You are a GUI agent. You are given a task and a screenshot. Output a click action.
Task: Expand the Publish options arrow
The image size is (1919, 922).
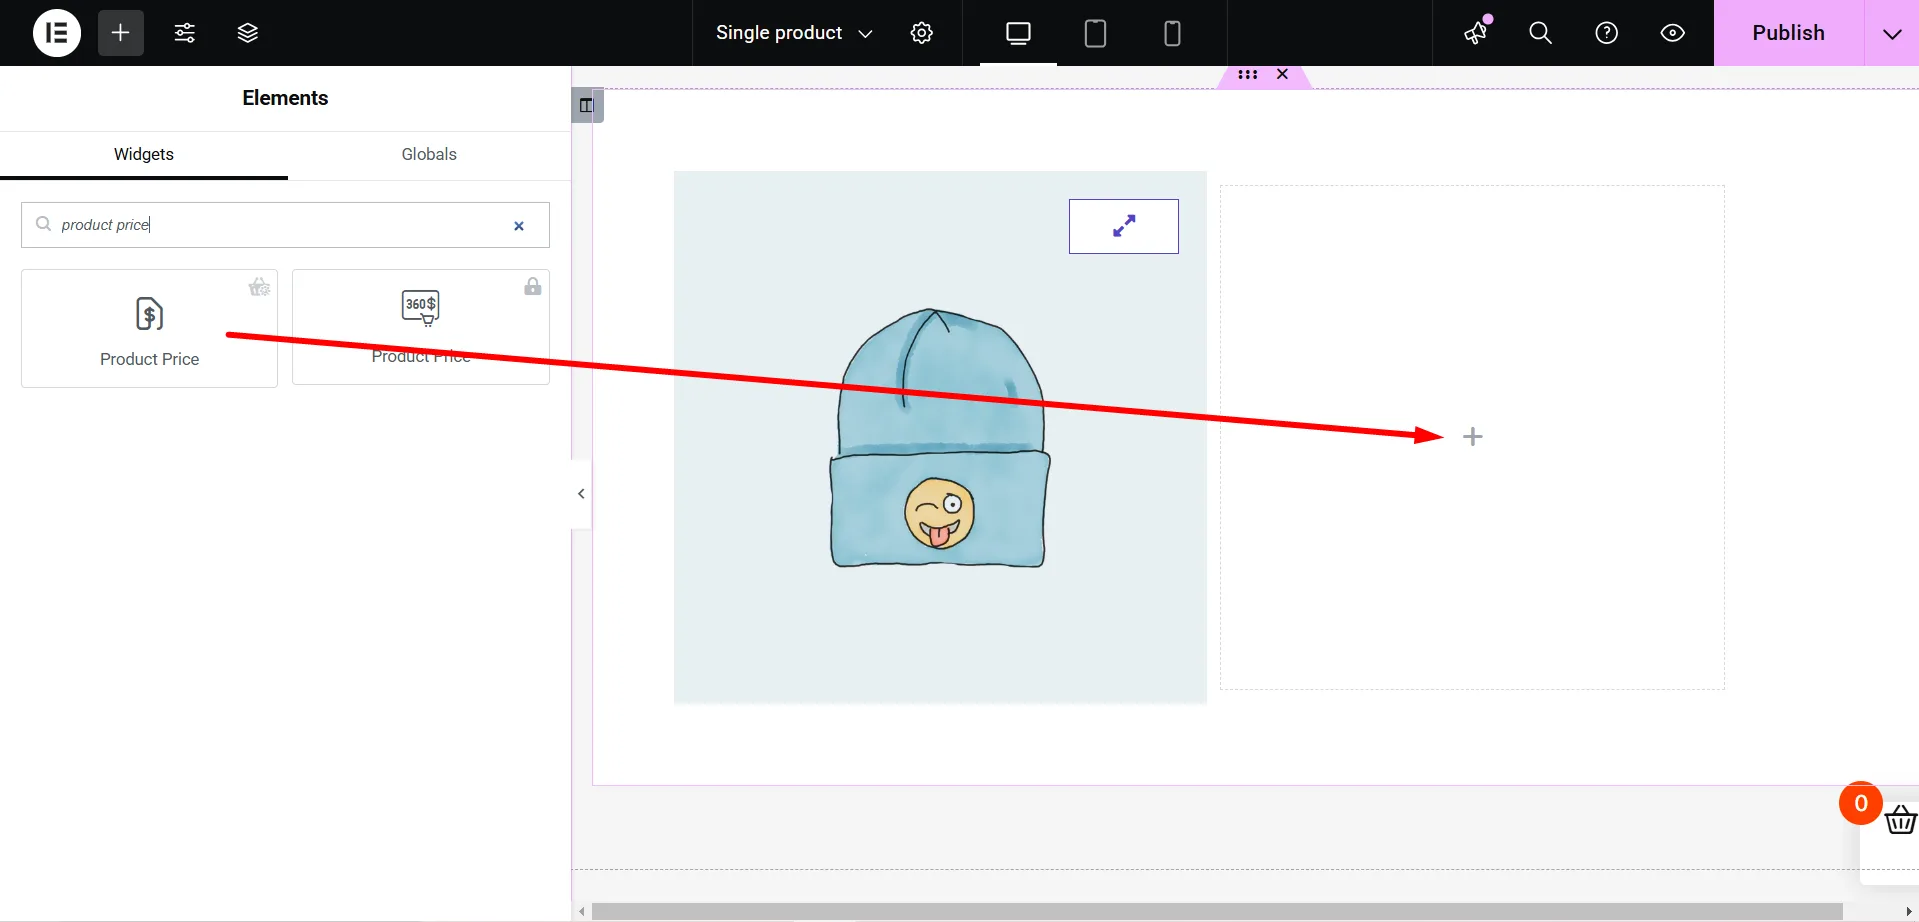coord(1892,33)
